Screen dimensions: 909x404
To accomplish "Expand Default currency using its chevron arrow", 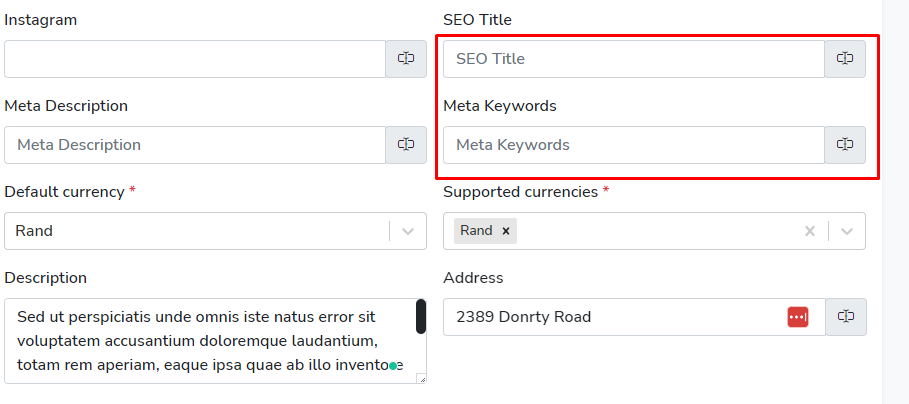I will tap(408, 231).
